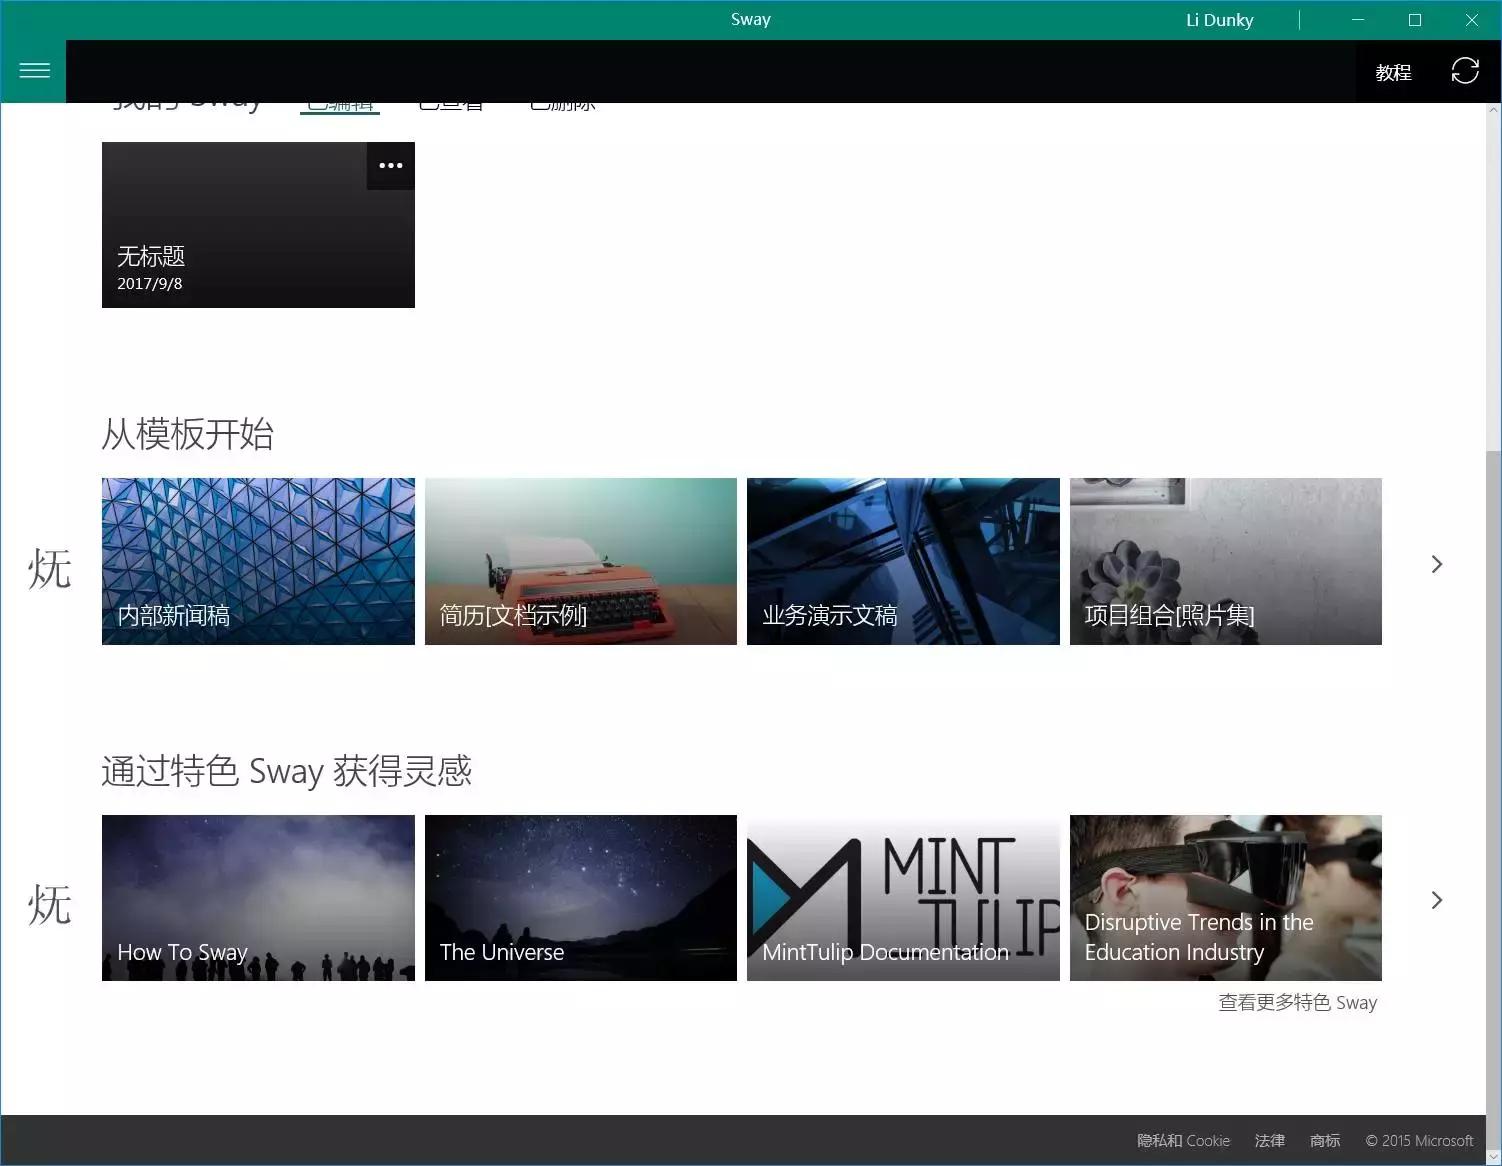Open the hamburger navigation menu
This screenshot has height=1166, width=1502.
pos(34,70)
